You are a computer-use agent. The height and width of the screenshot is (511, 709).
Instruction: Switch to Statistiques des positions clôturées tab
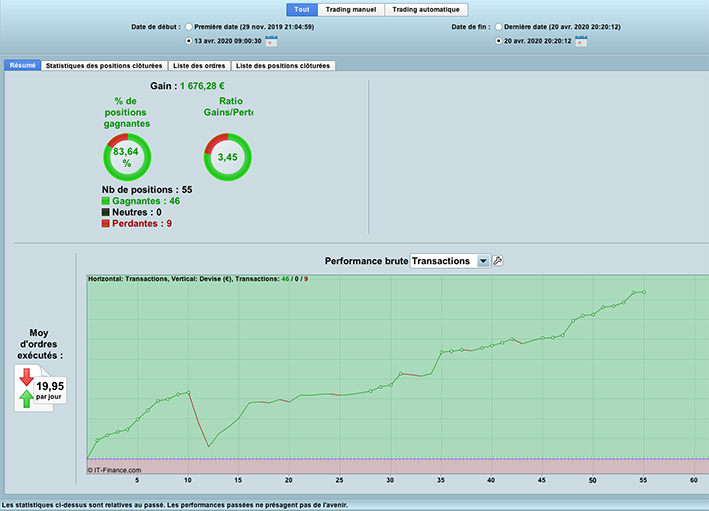(104, 66)
